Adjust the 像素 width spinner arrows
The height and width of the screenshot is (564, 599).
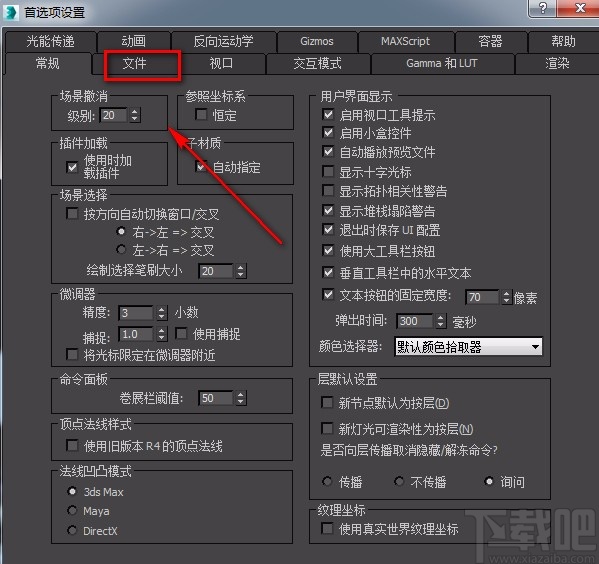tap(507, 297)
